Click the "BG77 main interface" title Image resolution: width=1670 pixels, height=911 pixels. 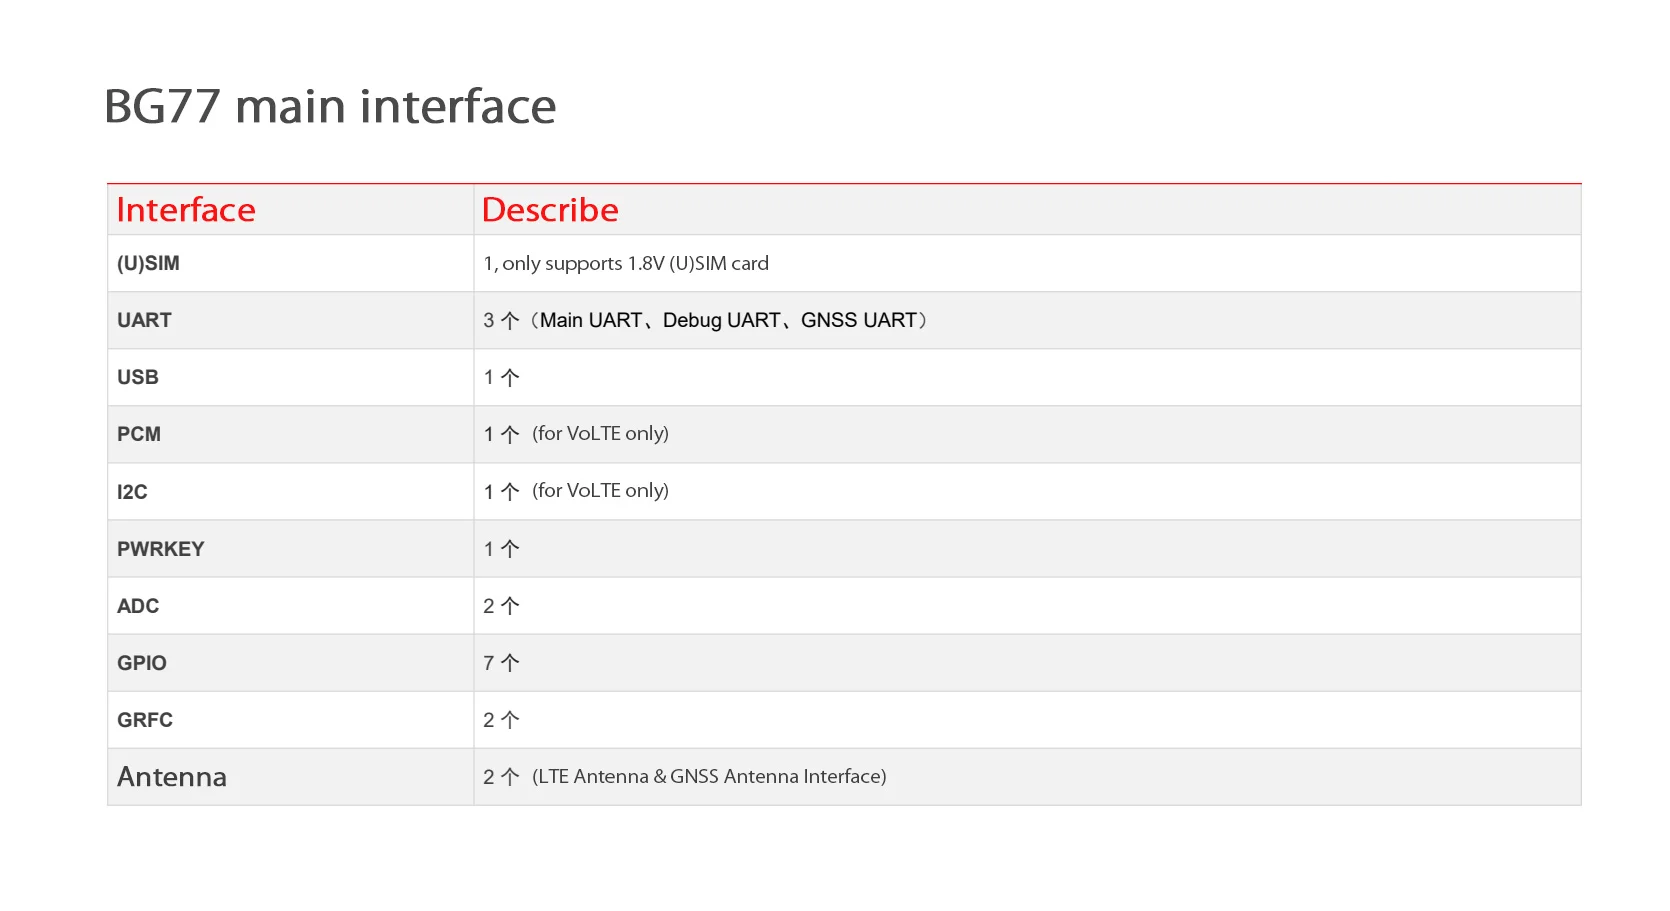[x=330, y=106]
